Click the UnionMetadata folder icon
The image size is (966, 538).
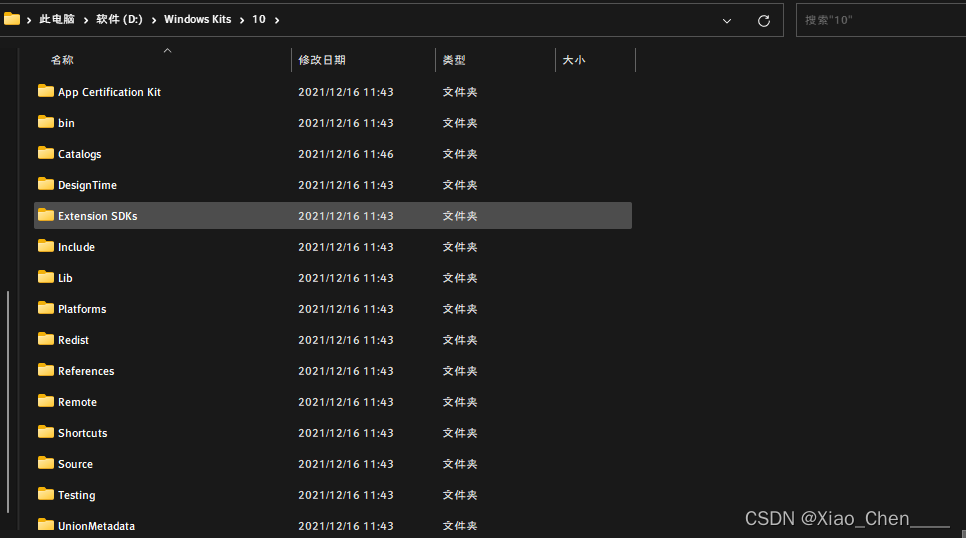46,525
